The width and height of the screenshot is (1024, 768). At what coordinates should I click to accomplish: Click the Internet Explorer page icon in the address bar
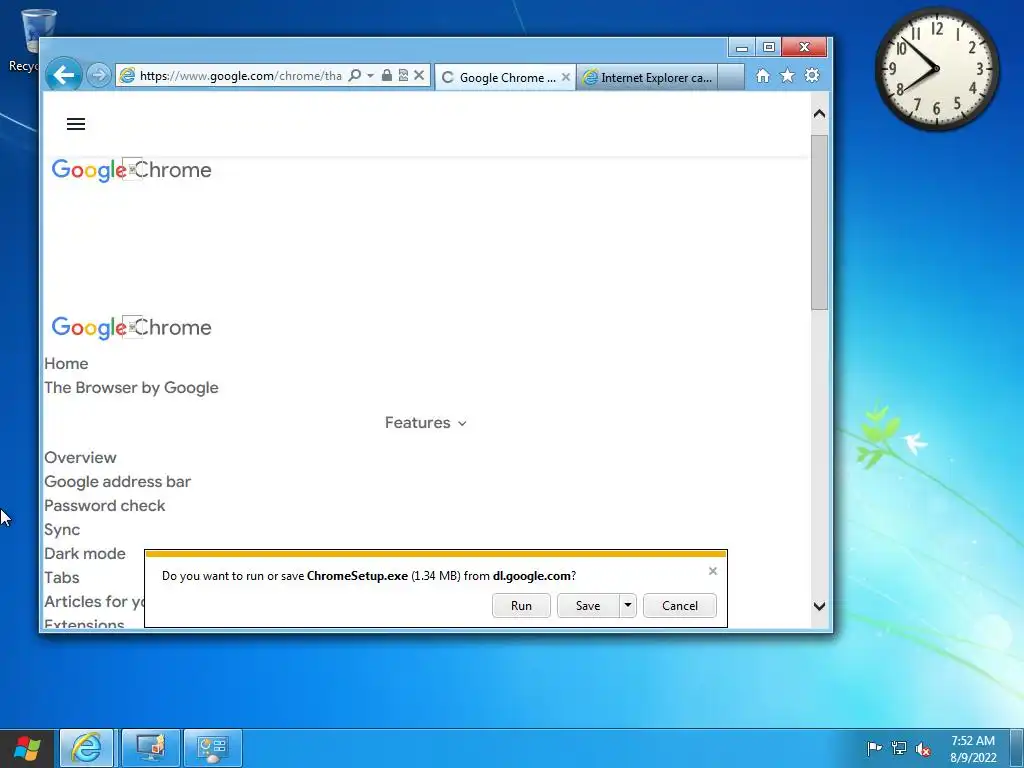click(127, 75)
